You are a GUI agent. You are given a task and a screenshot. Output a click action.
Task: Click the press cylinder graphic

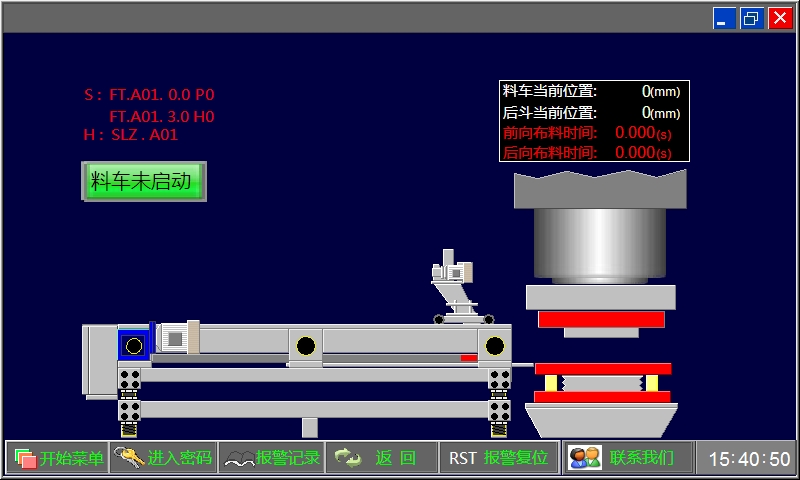click(x=599, y=245)
